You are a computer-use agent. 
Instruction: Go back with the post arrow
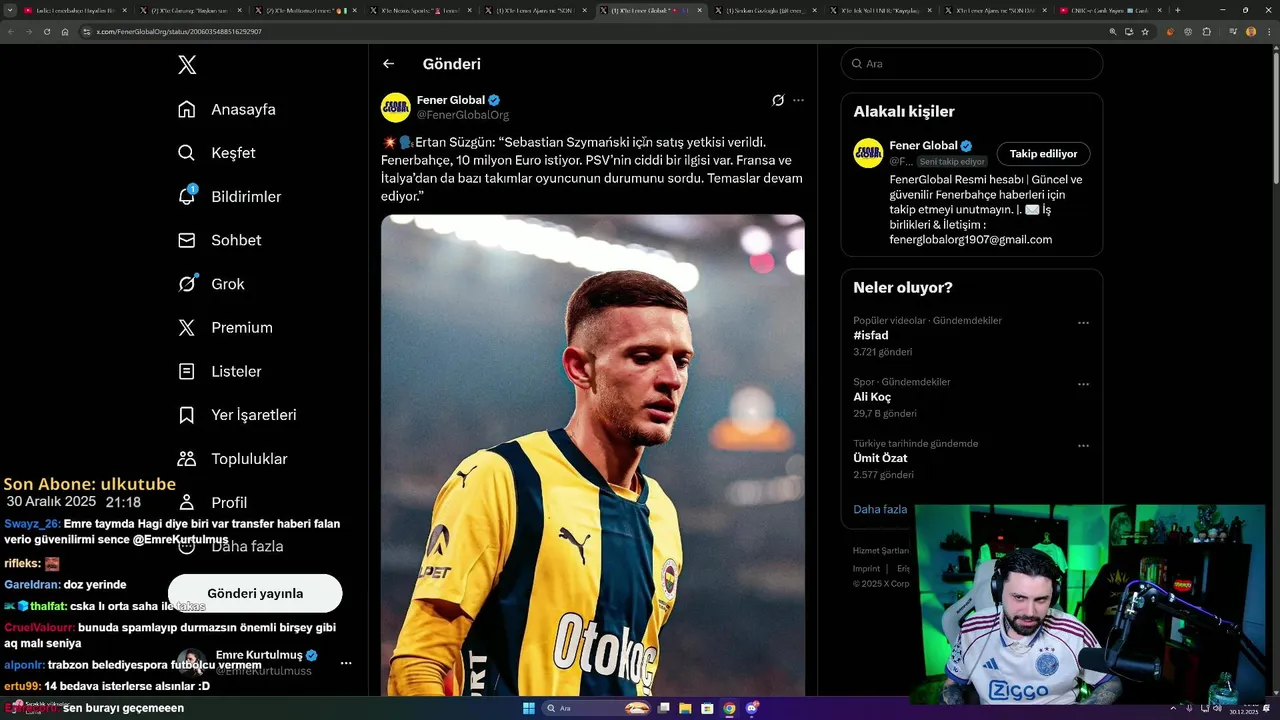389,64
